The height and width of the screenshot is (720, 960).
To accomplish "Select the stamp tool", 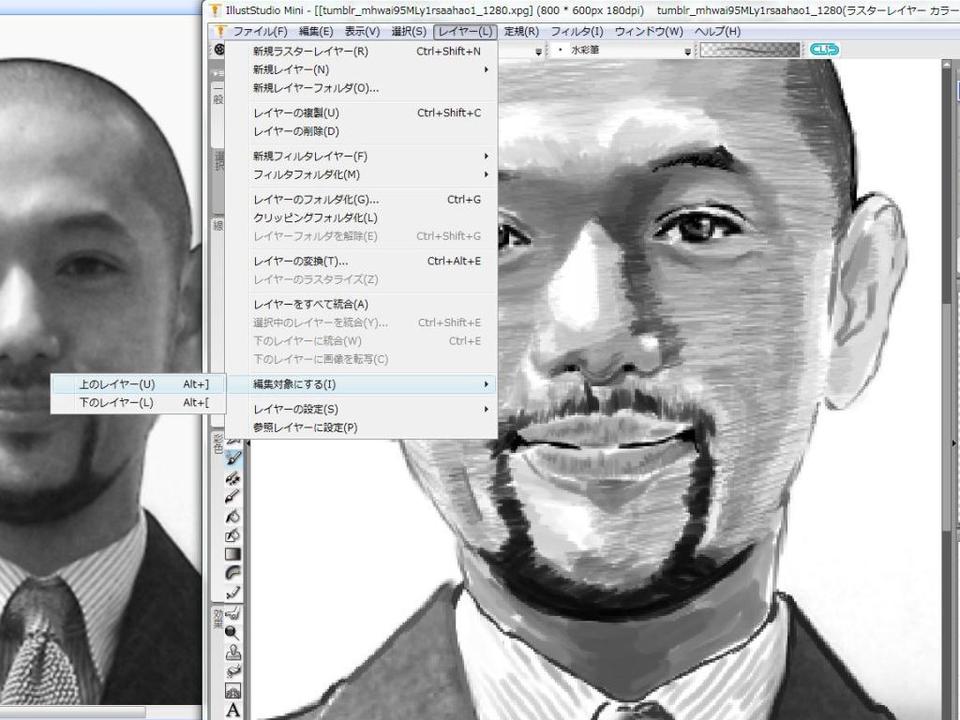I will tap(233, 651).
